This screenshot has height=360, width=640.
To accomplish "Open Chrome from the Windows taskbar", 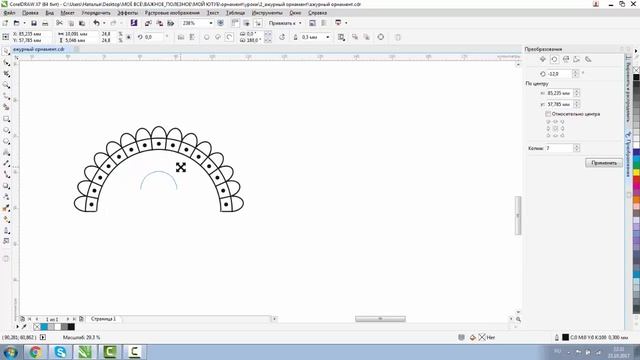I will tap(36, 352).
